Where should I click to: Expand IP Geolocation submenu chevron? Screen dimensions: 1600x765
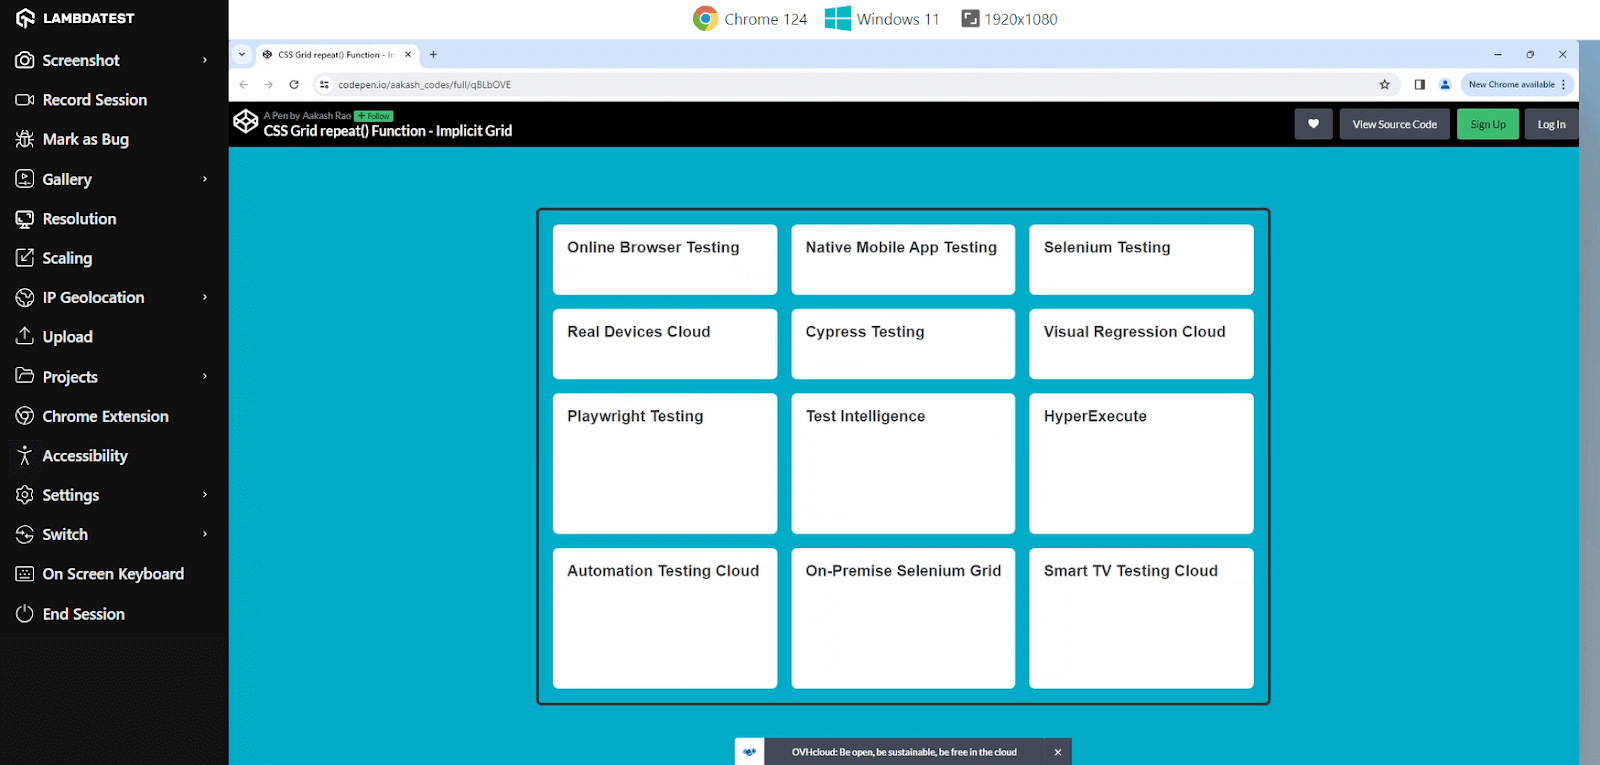click(x=205, y=297)
